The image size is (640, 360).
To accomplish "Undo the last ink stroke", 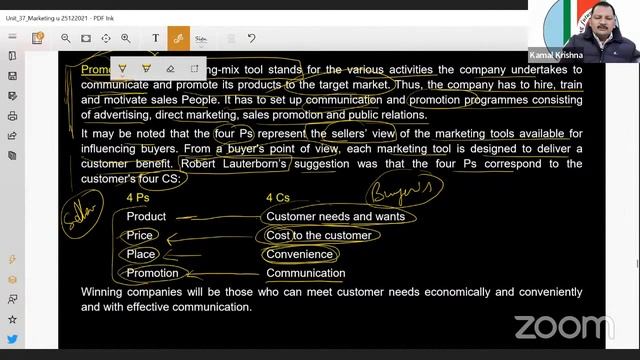I will [x=251, y=38].
